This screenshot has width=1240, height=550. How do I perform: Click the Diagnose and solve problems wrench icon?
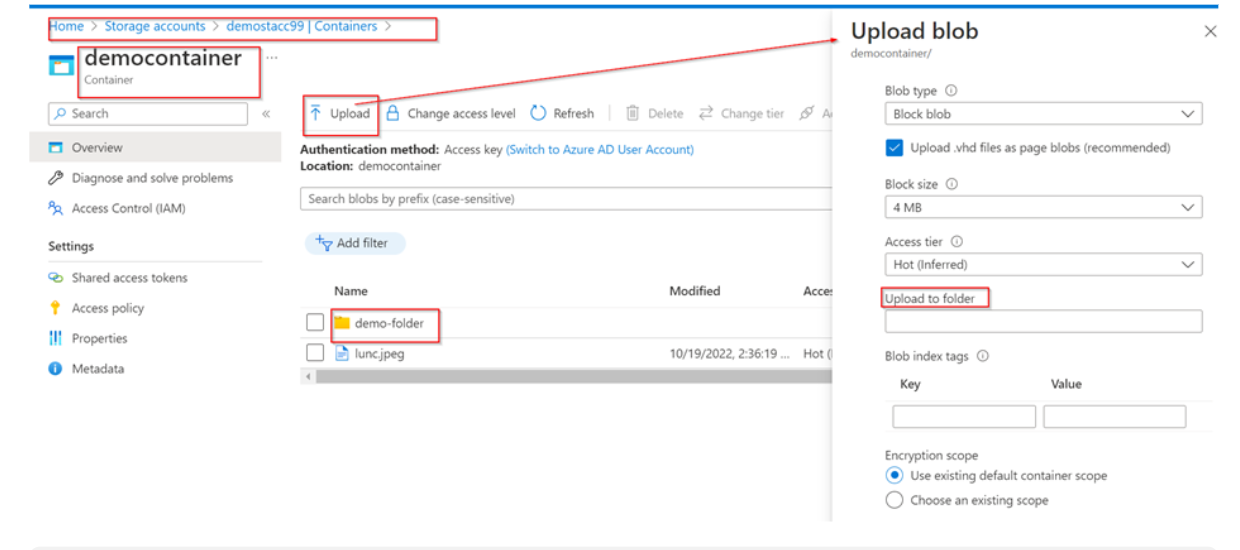coord(56,178)
